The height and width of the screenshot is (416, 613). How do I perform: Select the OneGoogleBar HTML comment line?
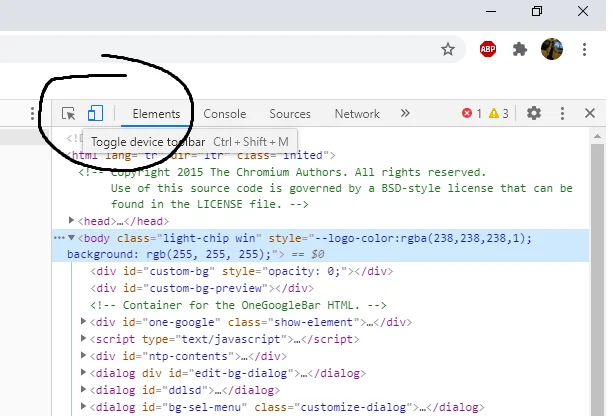238,305
